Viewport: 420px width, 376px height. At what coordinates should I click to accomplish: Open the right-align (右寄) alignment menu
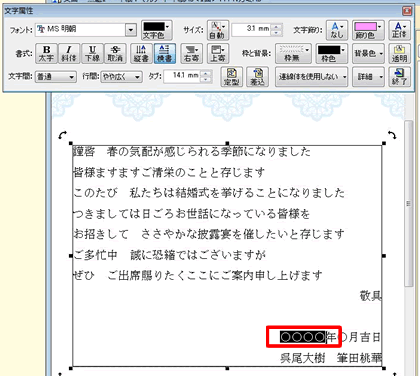coord(192,53)
